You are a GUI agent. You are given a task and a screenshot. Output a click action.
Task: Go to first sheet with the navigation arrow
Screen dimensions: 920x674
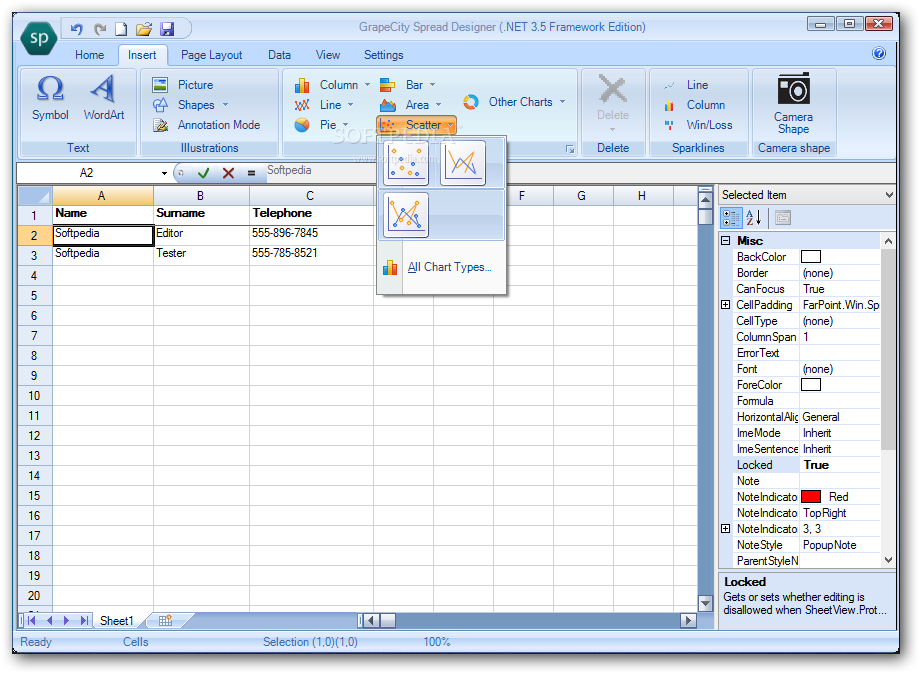tap(31, 621)
